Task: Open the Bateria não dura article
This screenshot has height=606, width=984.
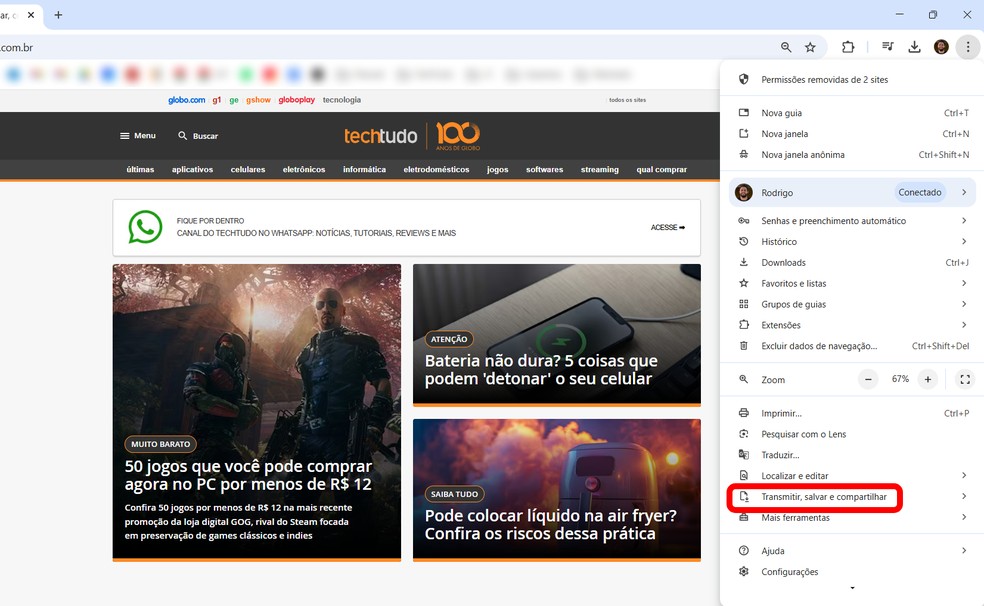Action: pyautogui.click(x=557, y=334)
